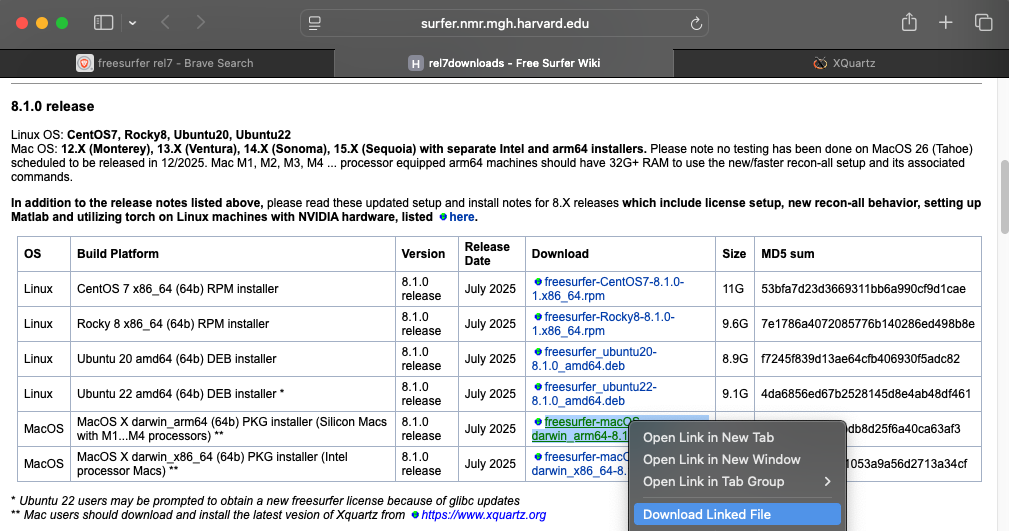Image resolution: width=1009 pixels, height=531 pixels.
Task: Go back using the back arrow
Action: click(166, 22)
